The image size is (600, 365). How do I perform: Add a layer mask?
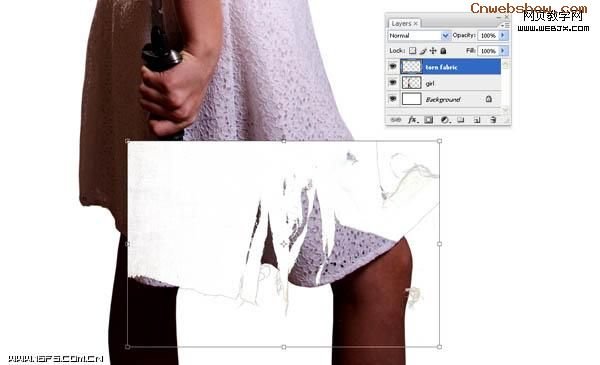[x=429, y=120]
